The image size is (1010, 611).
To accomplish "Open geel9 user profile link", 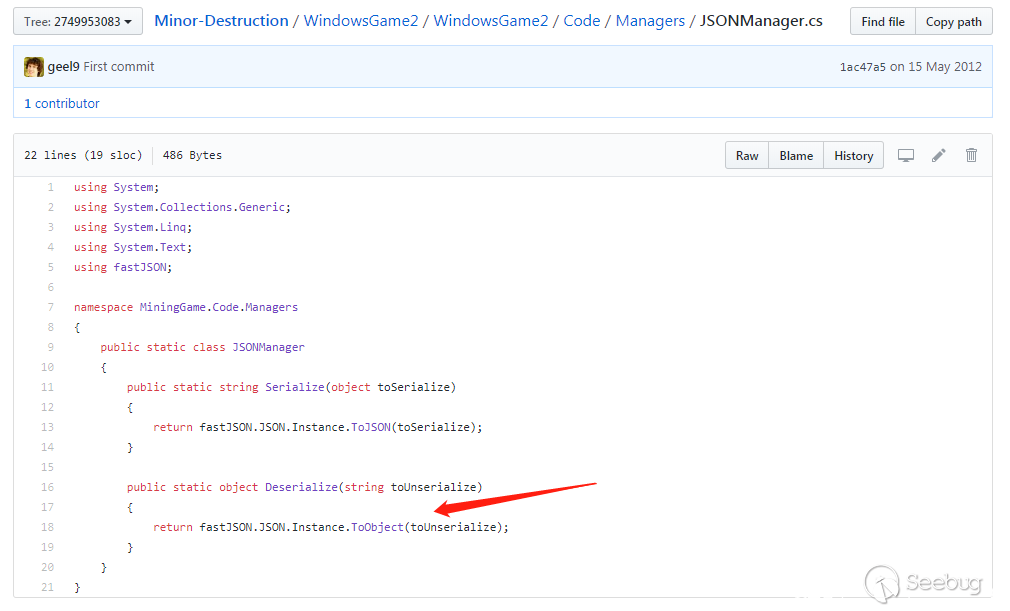I will 63,67.
